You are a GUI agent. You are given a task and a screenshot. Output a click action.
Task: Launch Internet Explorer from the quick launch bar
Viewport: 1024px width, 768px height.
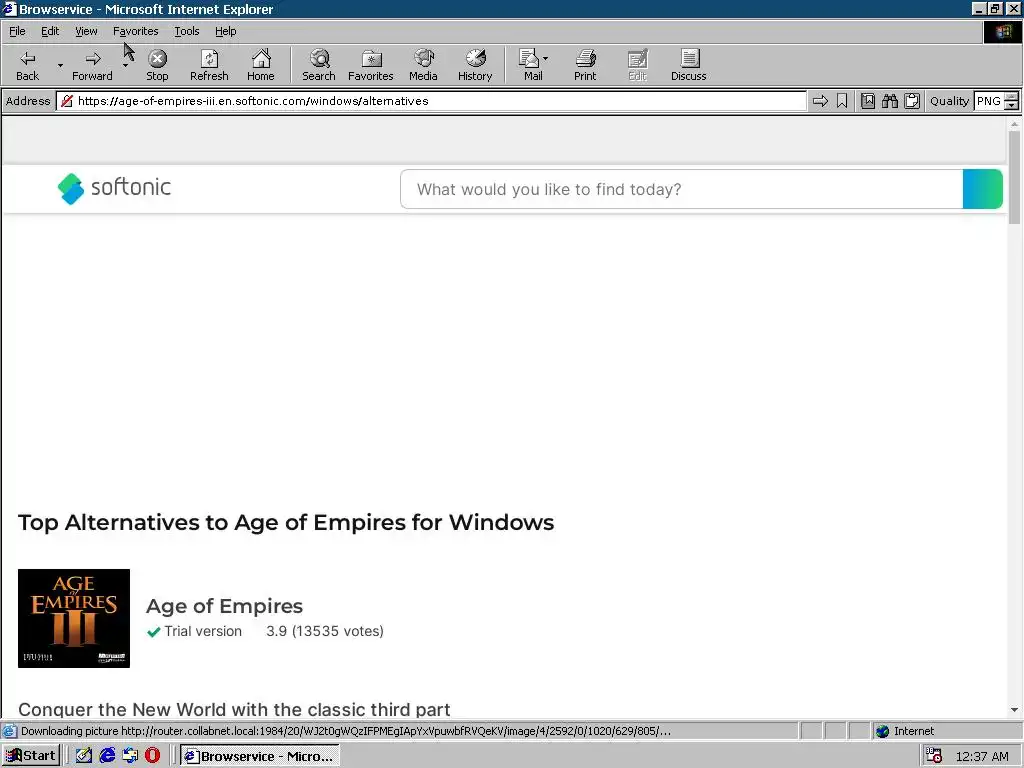107,756
